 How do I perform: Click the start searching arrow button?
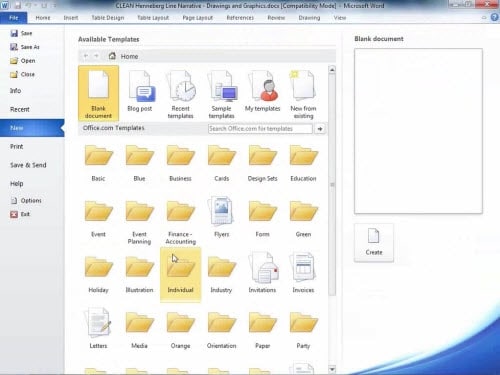[x=320, y=129]
